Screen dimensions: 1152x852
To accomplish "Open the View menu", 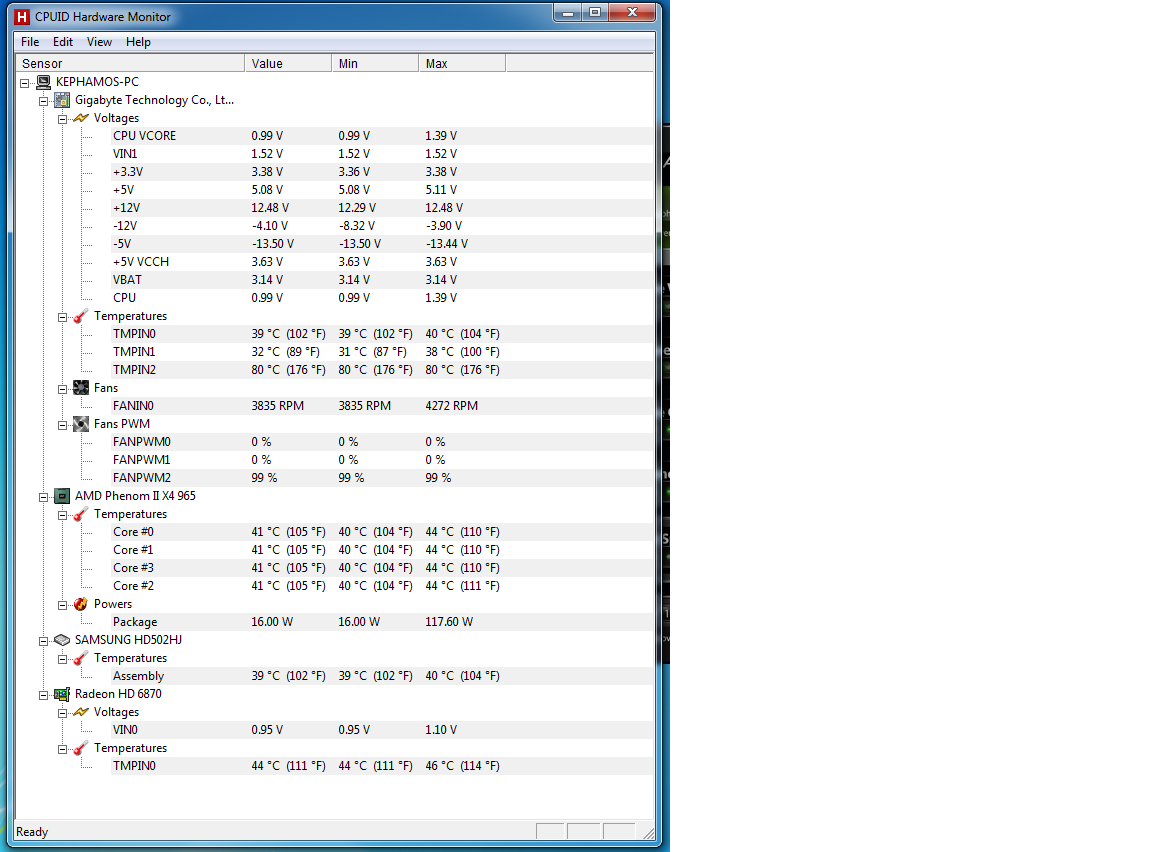I will pyautogui.click(x=99, y=42).
